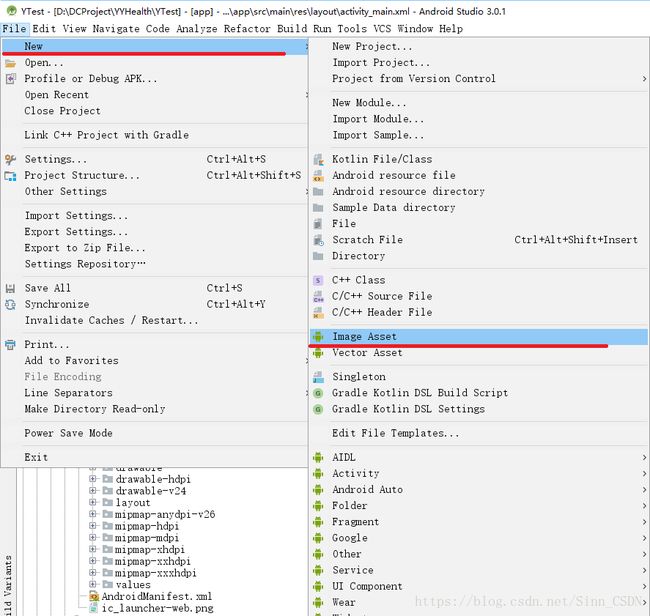Image resolution: width=650 pixels, height=616 pixels.
Task: Click the Singleton template icon
Action: click(x=318, y=377)
